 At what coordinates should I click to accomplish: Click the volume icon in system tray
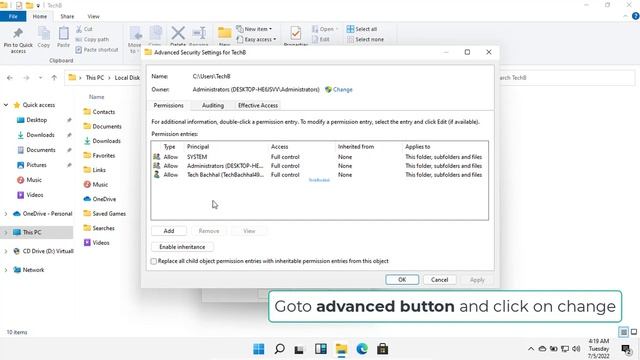click(x=576, y=349)
